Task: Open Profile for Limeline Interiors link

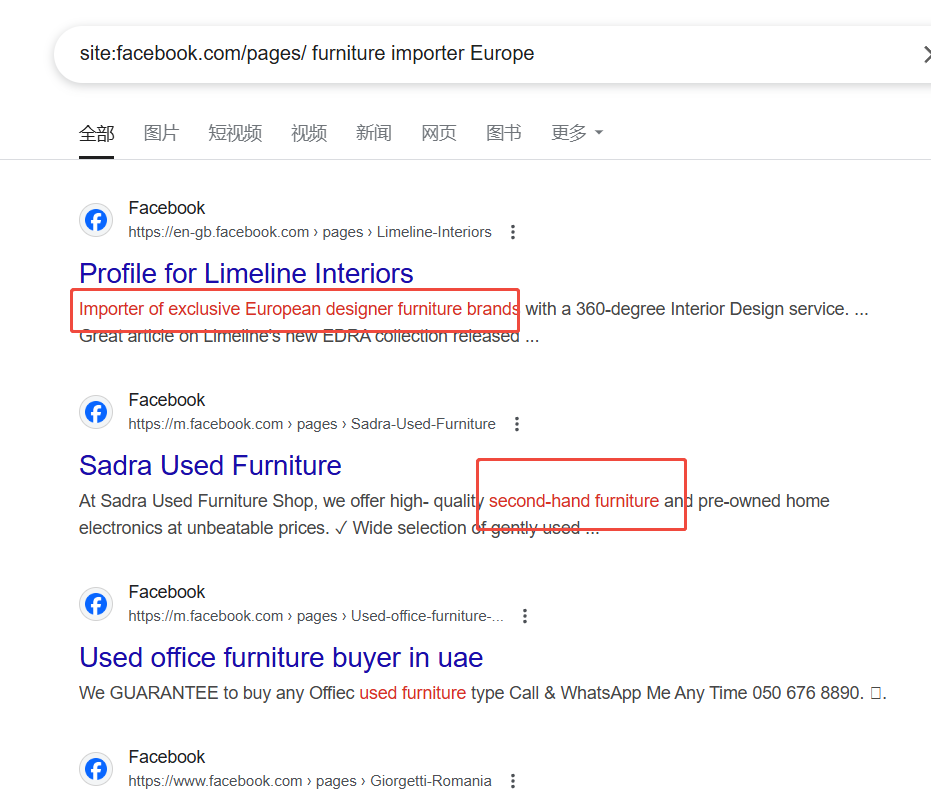Action: pyautogui.click(x=246, y=274)
